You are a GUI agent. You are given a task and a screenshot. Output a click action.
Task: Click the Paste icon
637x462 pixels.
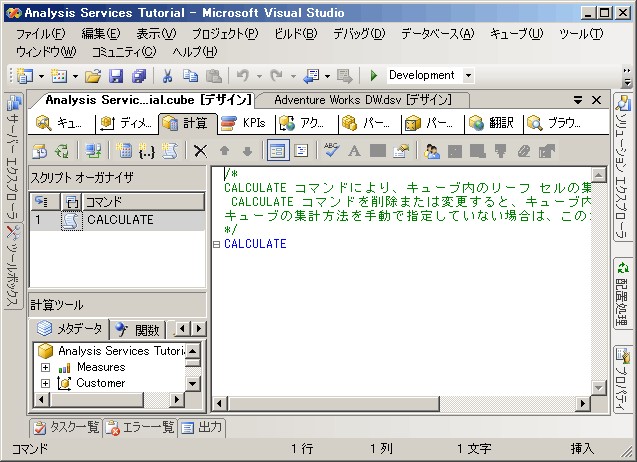point(214,76)
